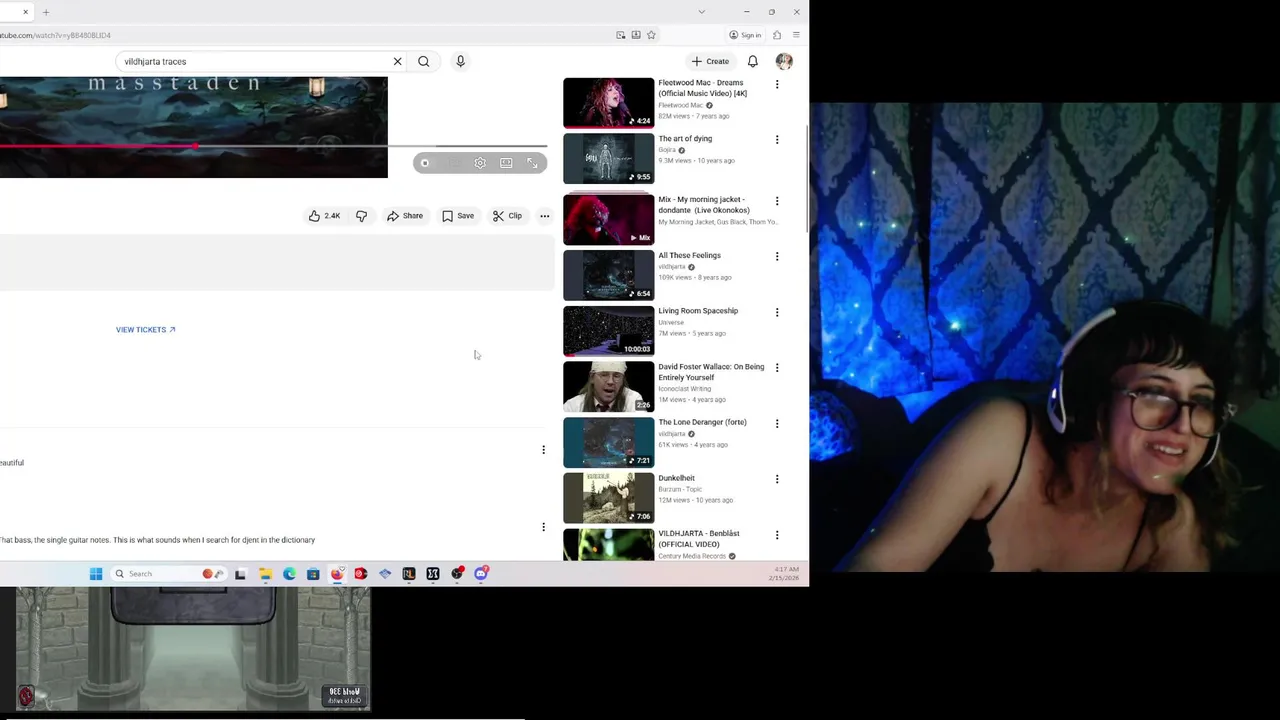Click the save page icon in the address bar

click(x=636, y=35)
